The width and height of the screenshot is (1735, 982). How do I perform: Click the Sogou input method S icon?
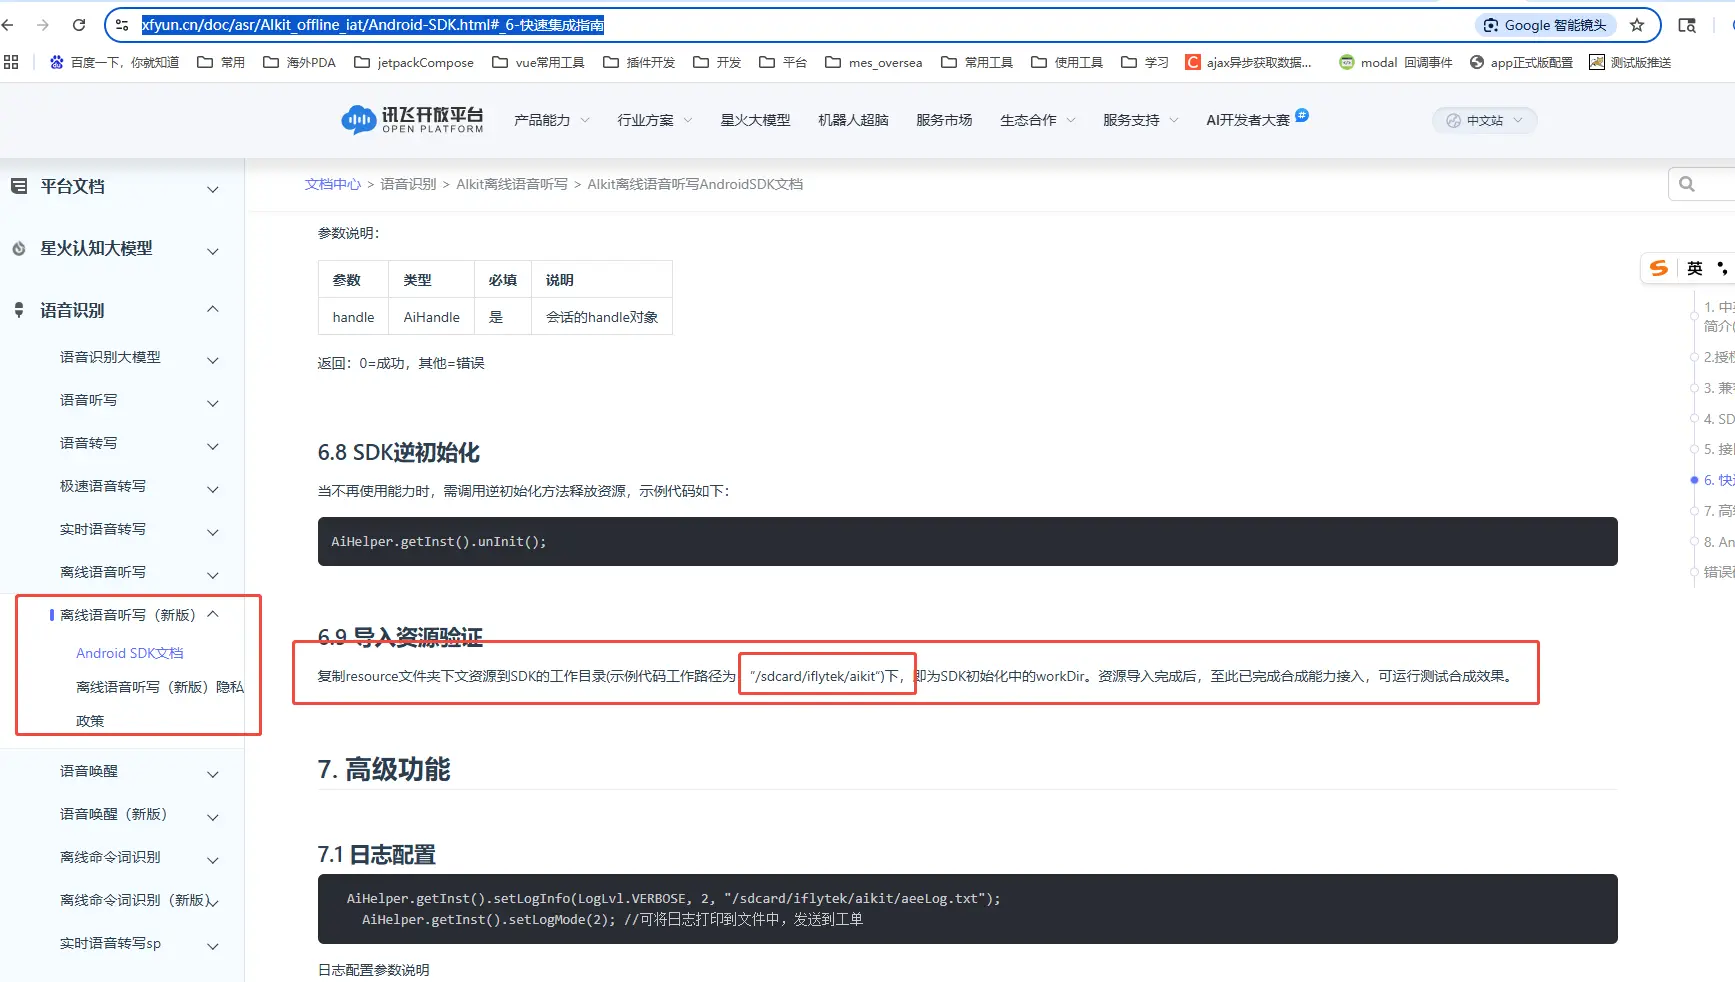1659,268
